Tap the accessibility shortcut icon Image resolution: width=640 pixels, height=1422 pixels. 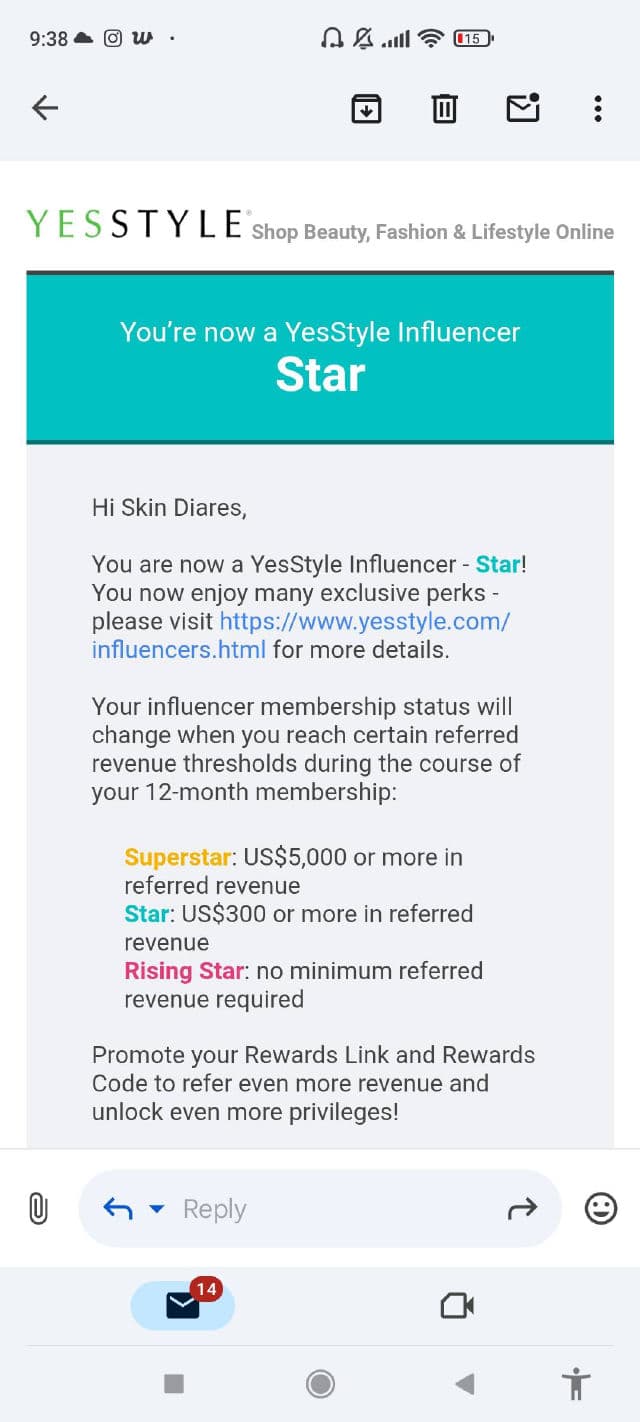coord(576,1384)
